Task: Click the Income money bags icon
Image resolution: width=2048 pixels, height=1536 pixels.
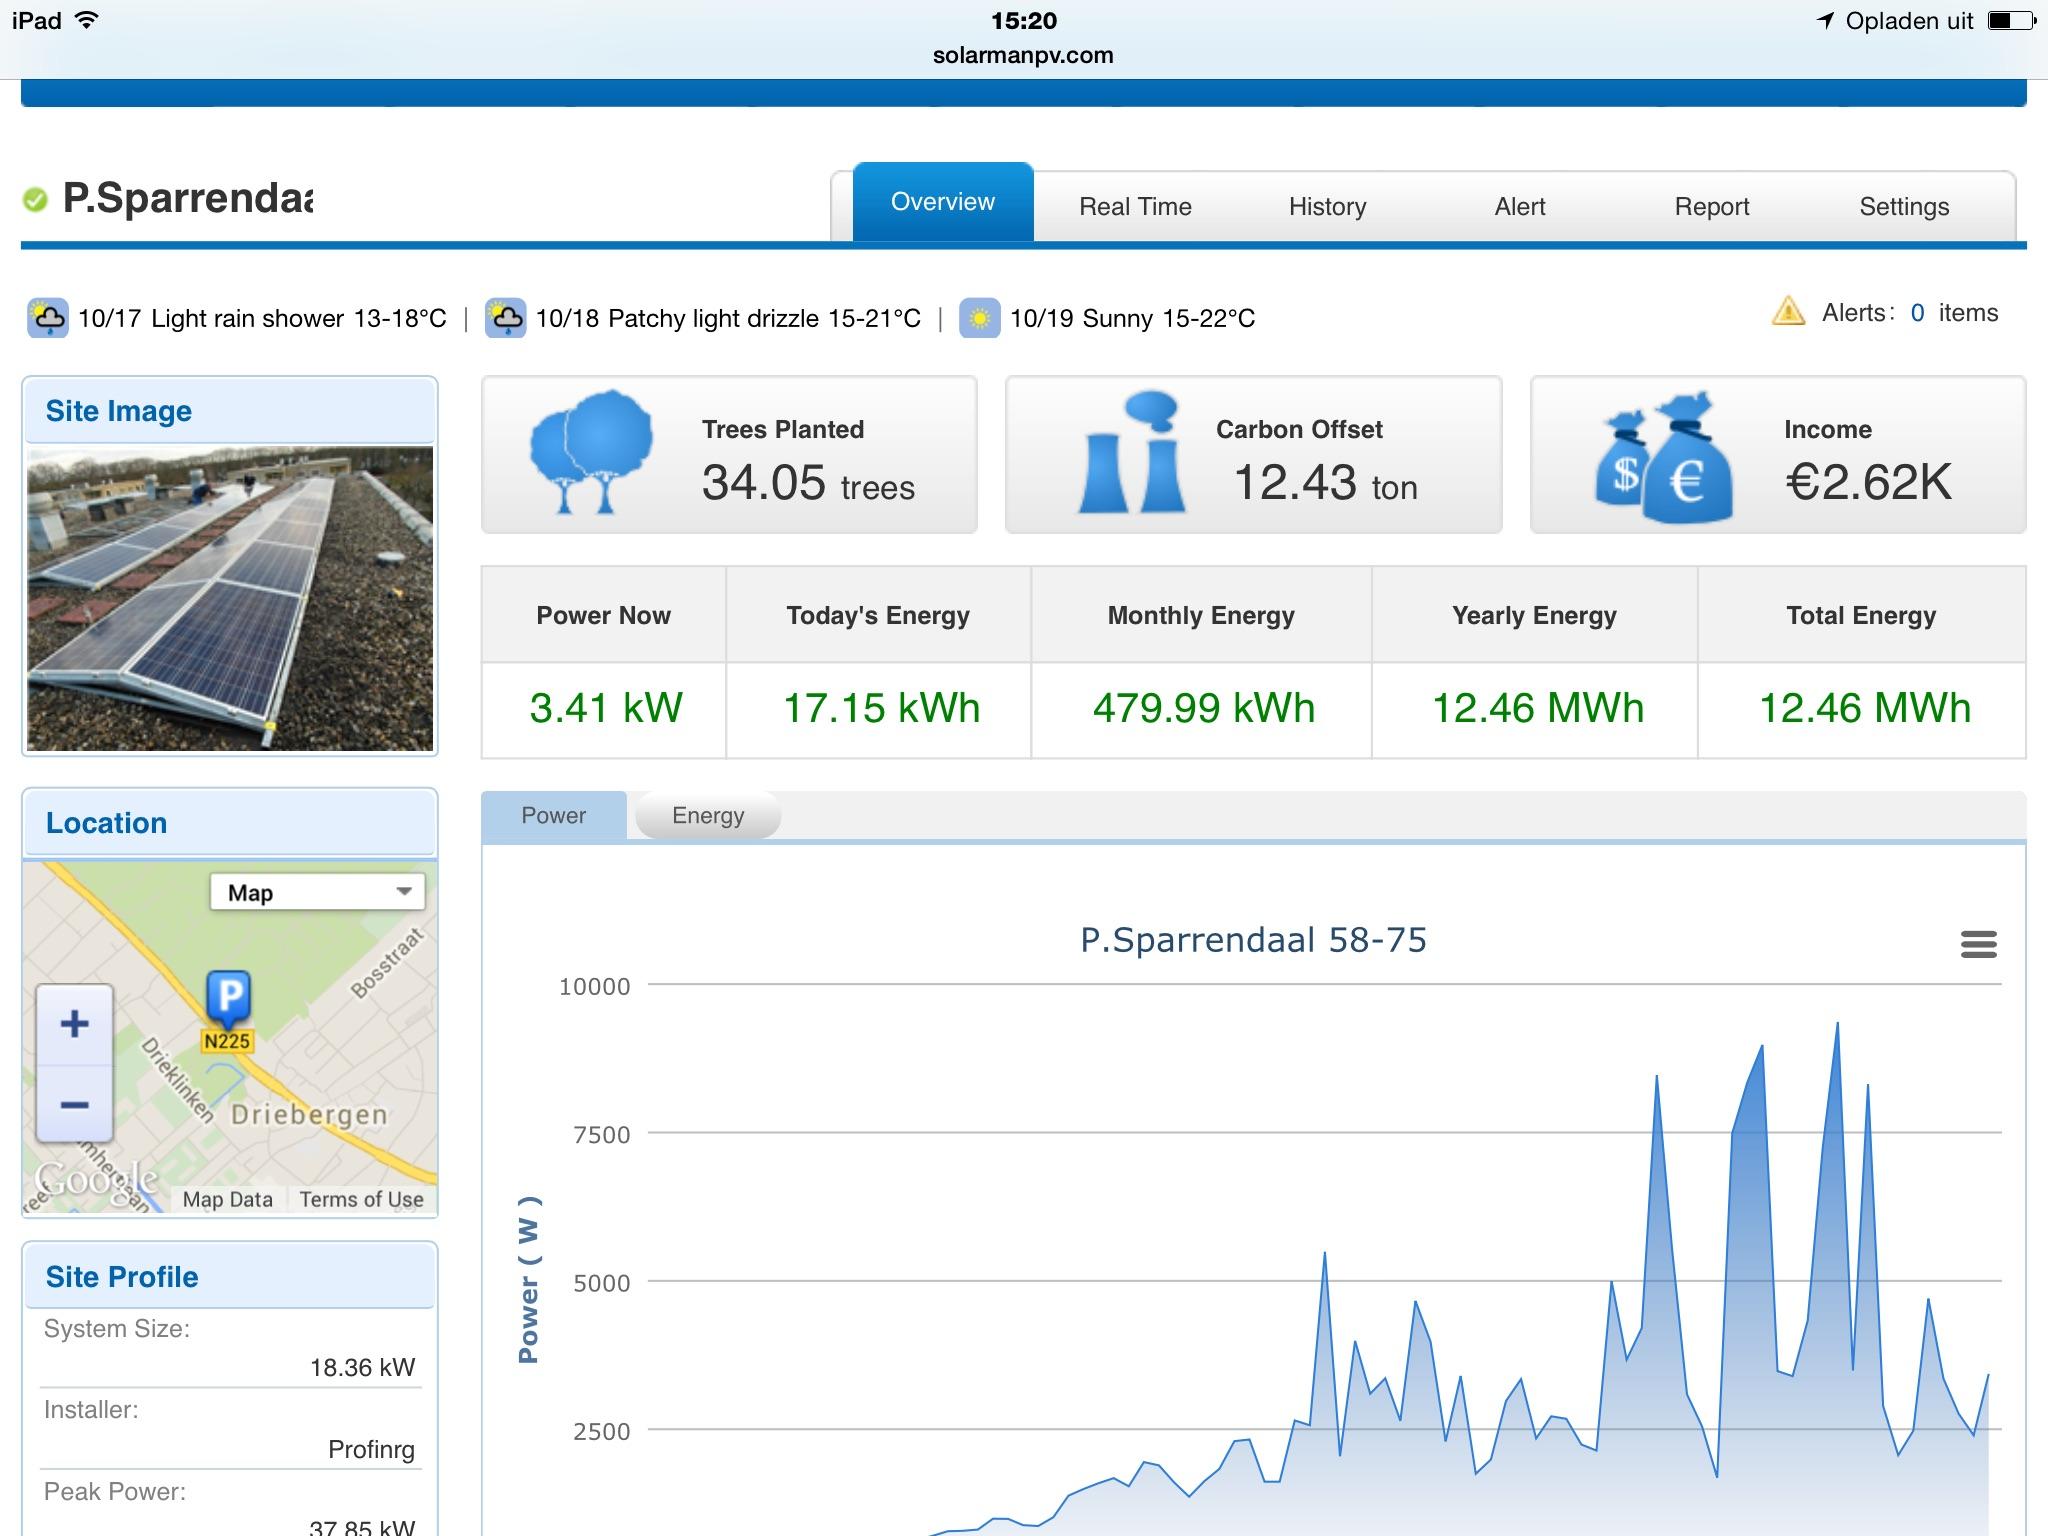Action: [1663, 458]
